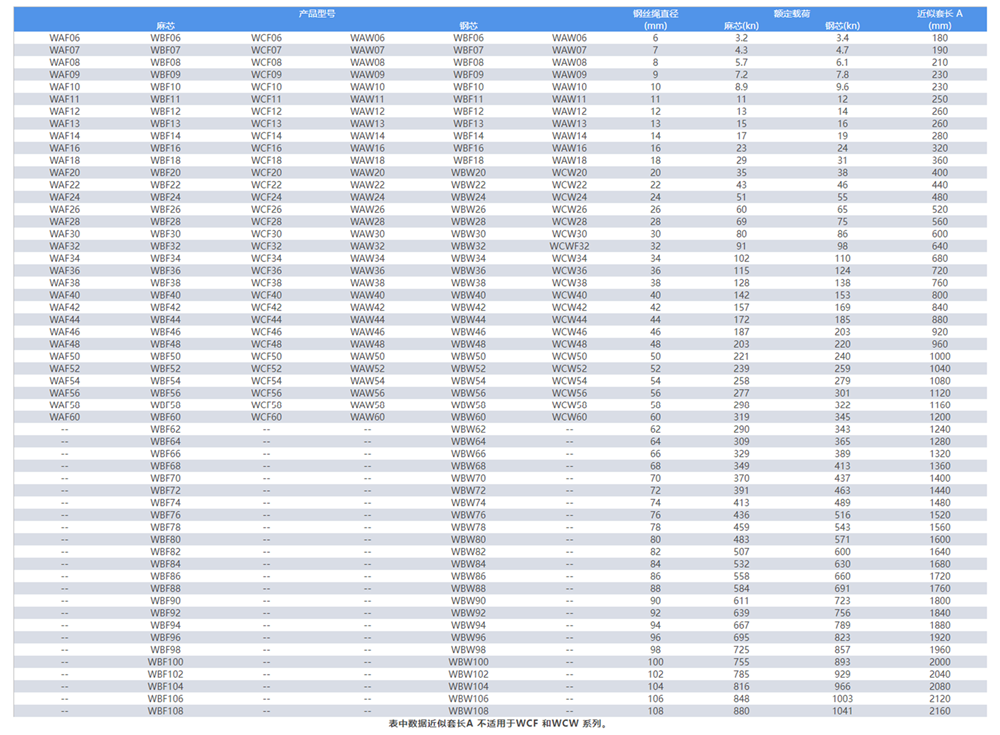The image size is (1000, 735).
Task: Click the WCWF32 model cell
Action: click(x=569, y=246)
